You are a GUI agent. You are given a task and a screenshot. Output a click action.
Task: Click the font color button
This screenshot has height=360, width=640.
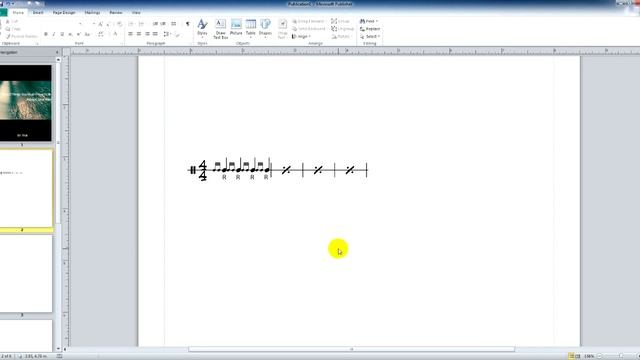click(x=116, y=34)
